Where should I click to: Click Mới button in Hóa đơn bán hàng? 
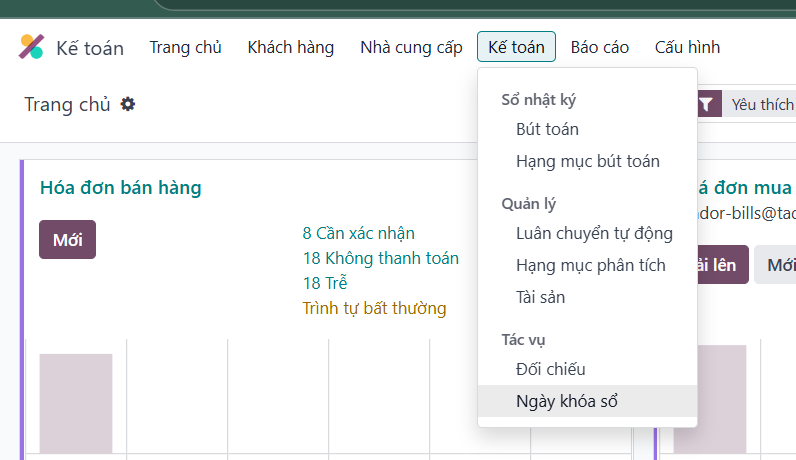[x=68, y=240]
